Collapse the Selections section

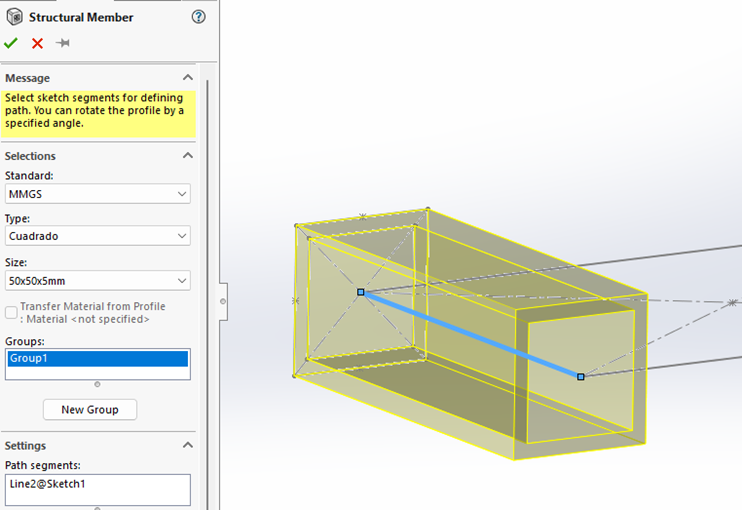pyautogui.click(x=188, y=156)
